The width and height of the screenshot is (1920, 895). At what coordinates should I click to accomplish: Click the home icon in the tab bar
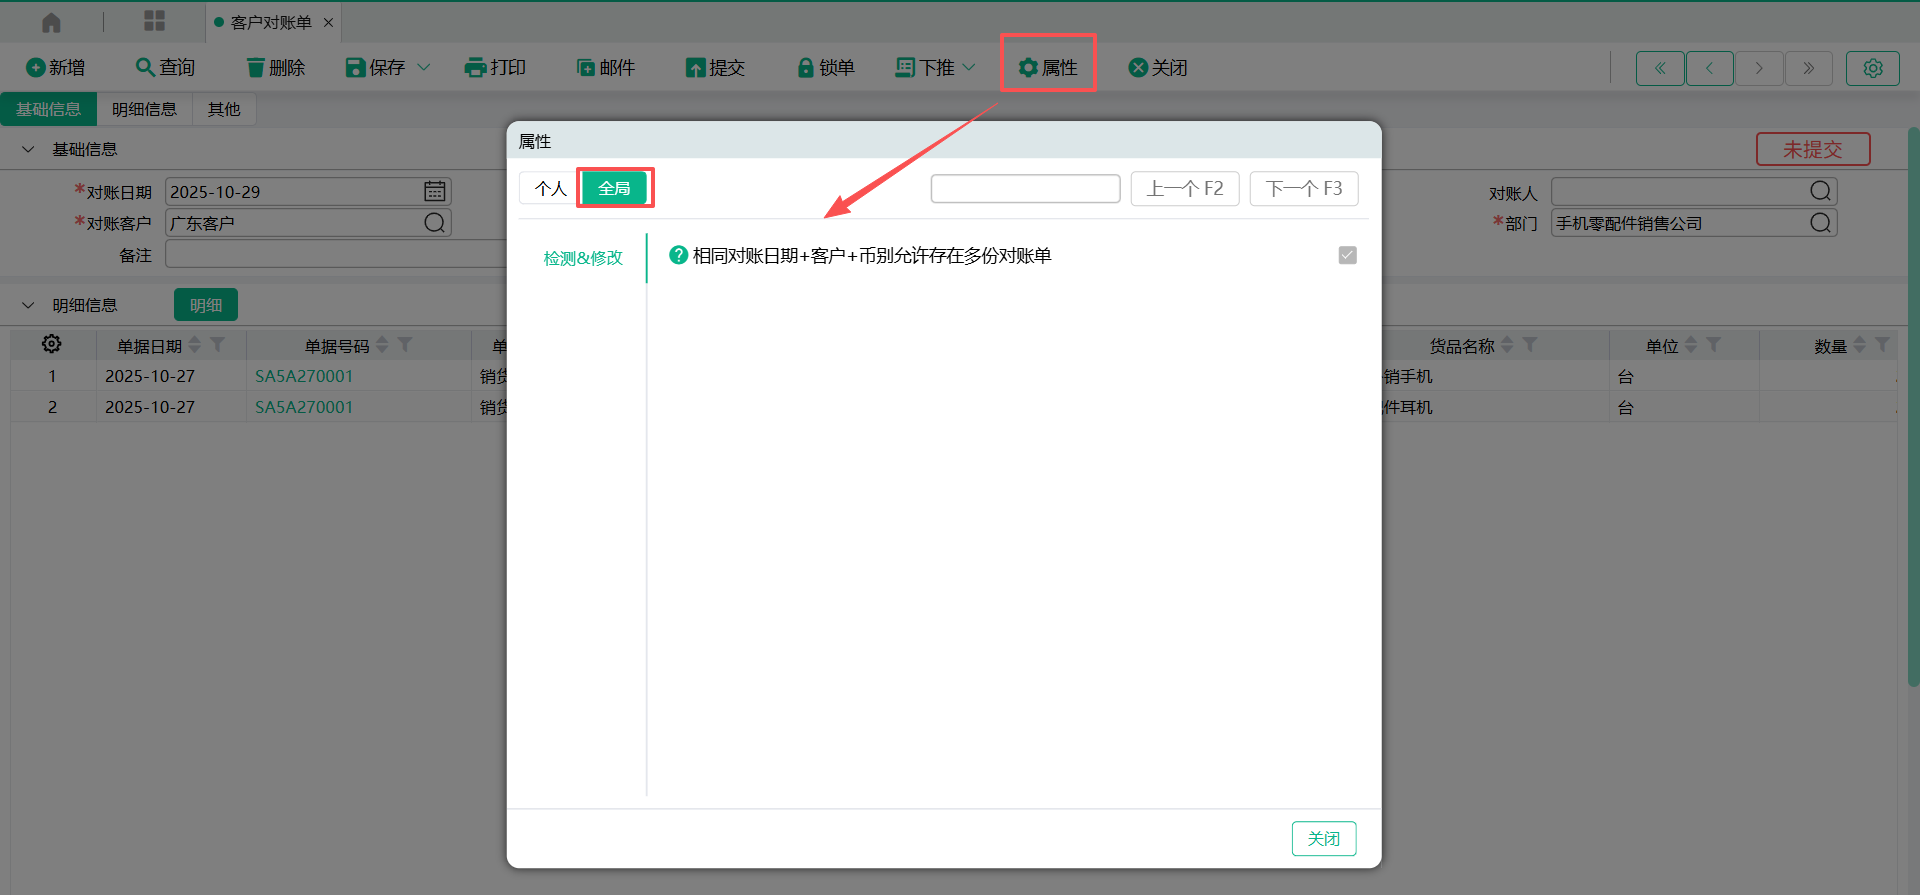coord(51,22)
